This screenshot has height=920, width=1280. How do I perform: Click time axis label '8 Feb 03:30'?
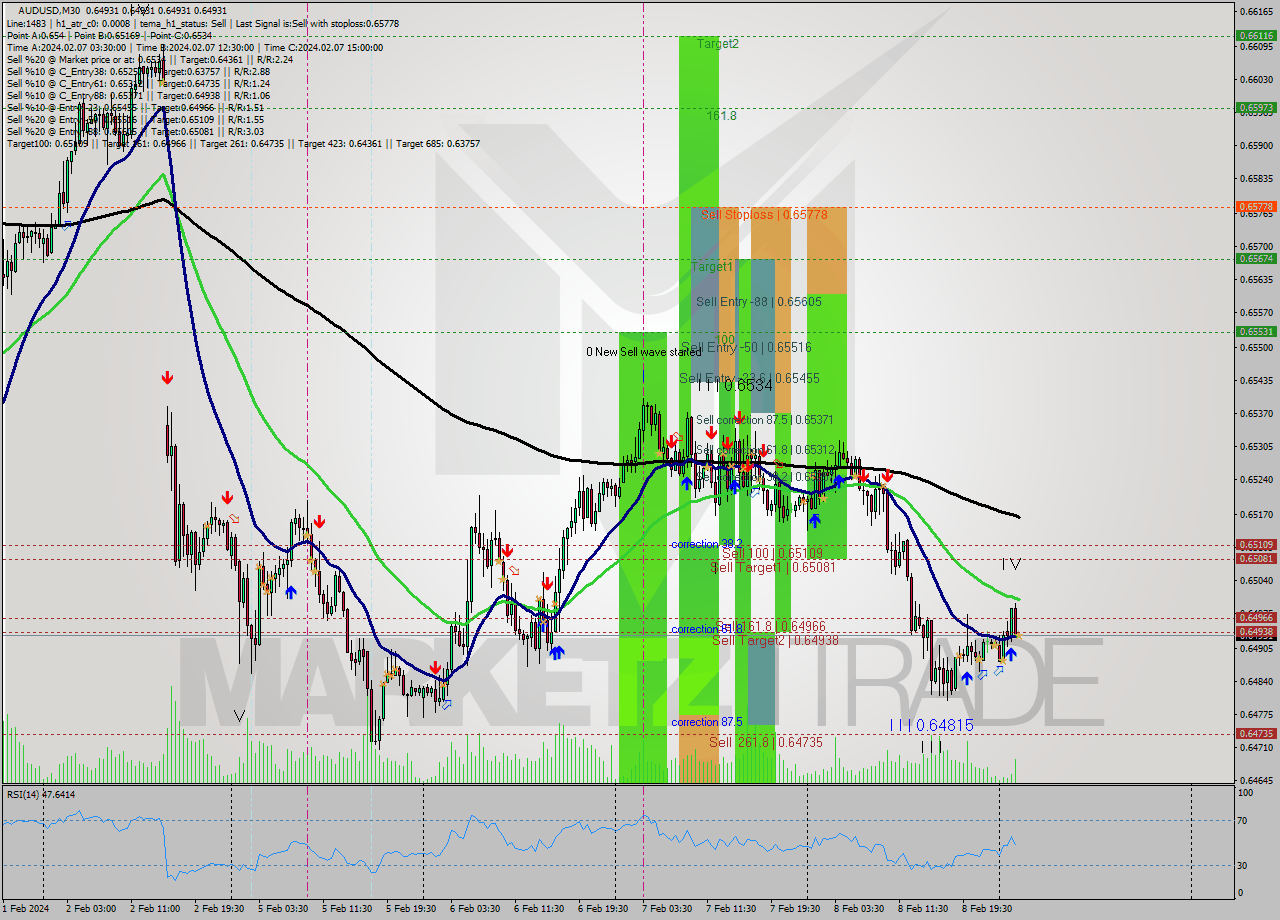859,909
